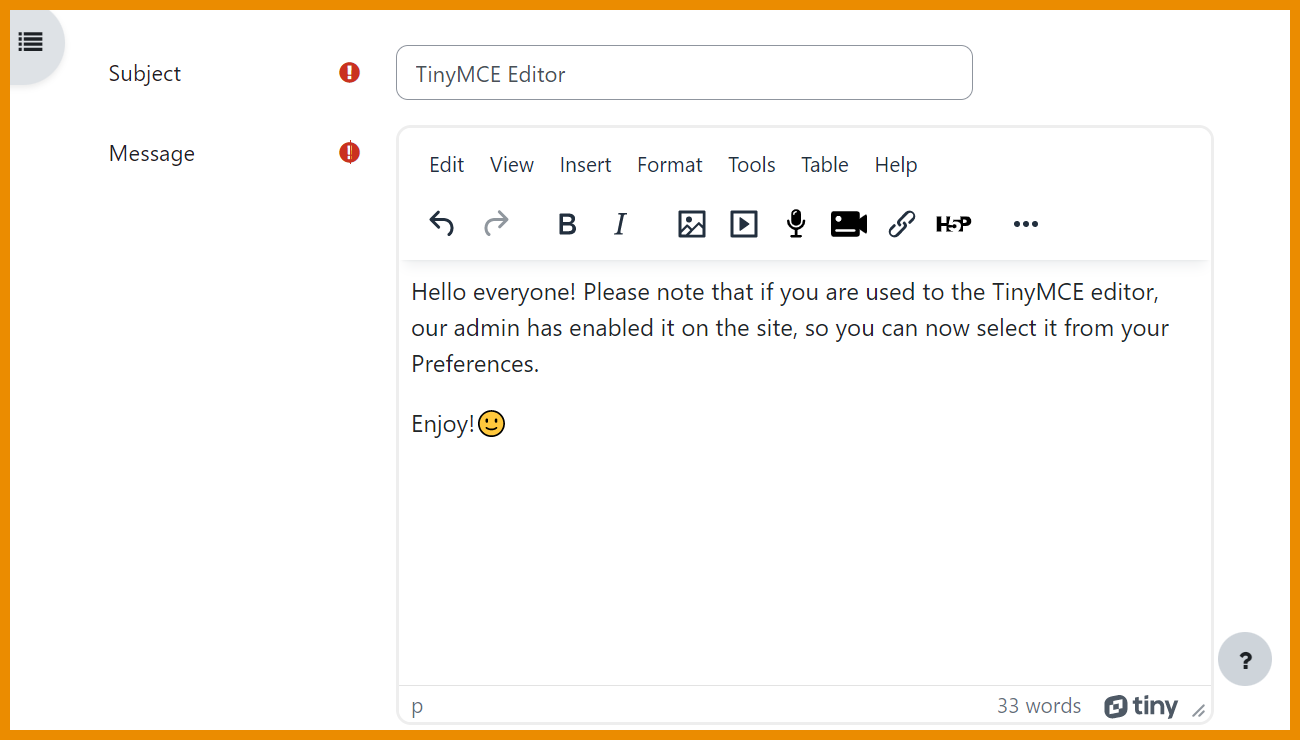
Task: Toggle italic formatting
Action: pos(620,224)
